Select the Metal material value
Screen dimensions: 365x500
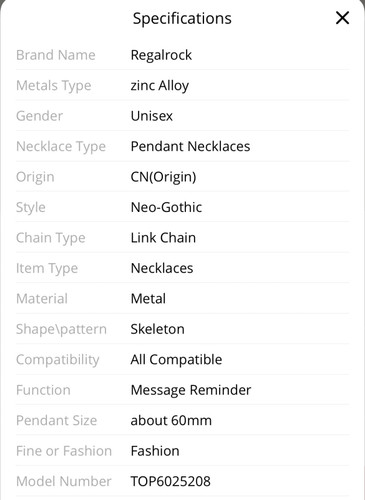[x=148, y=299]
